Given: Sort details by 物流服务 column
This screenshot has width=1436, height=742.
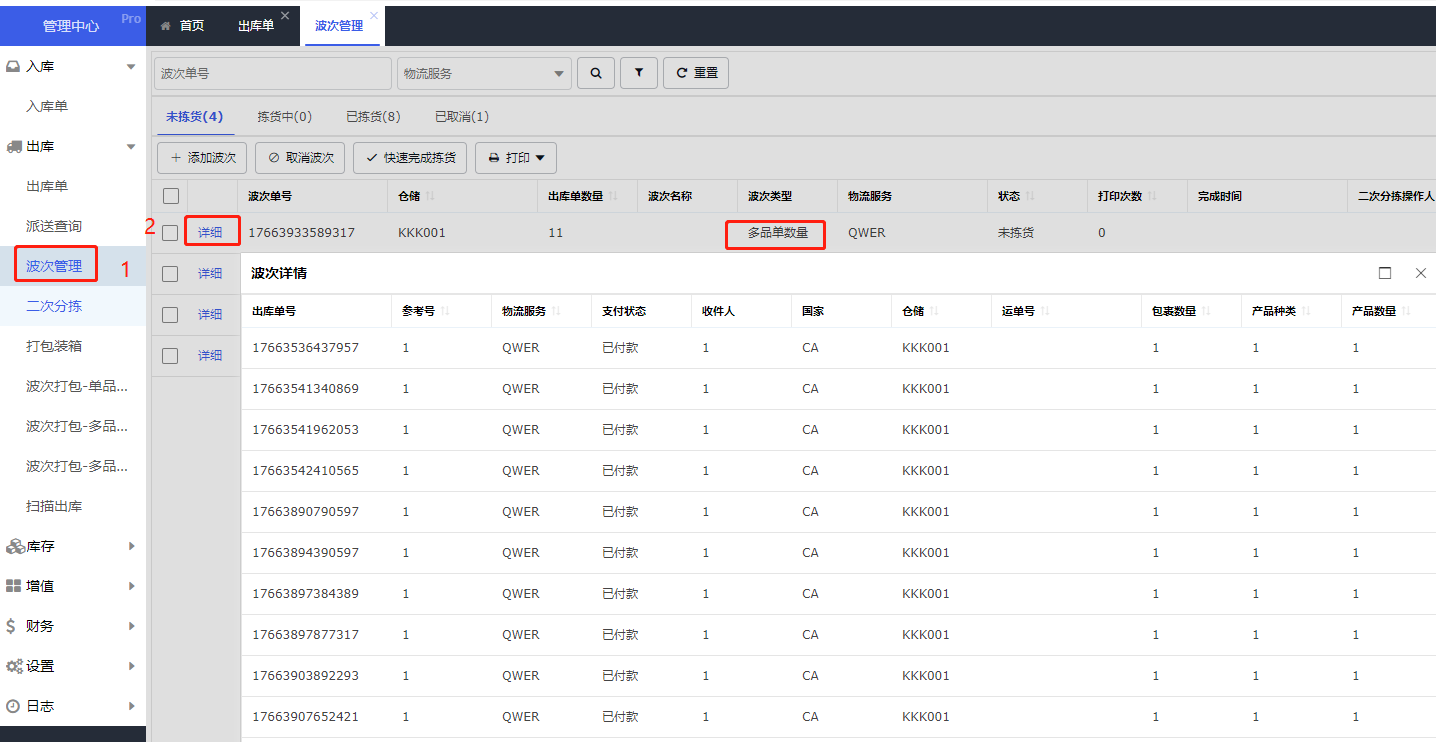Looking at the screenshot, I should click(556, 311).
